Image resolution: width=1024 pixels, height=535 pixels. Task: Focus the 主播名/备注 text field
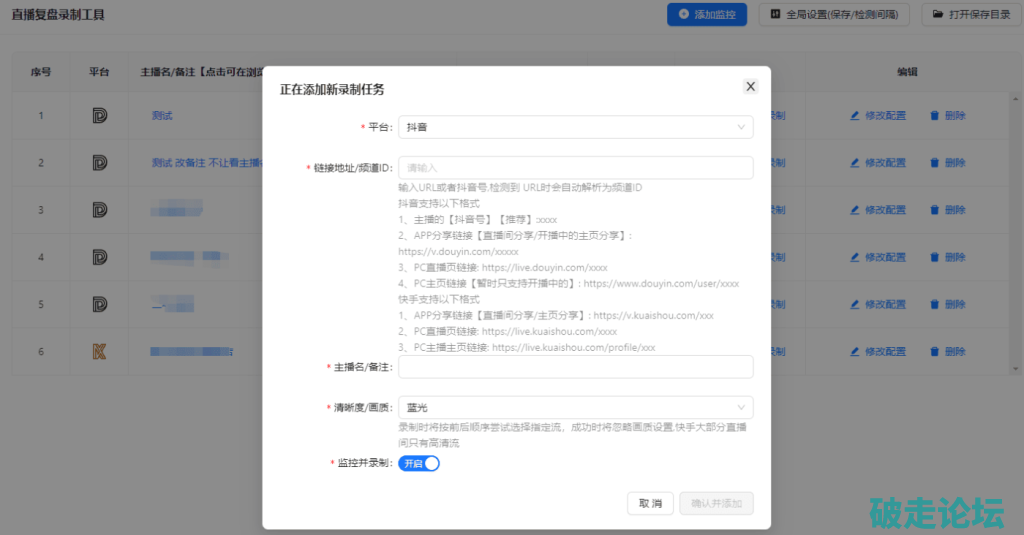coord(574,367)
